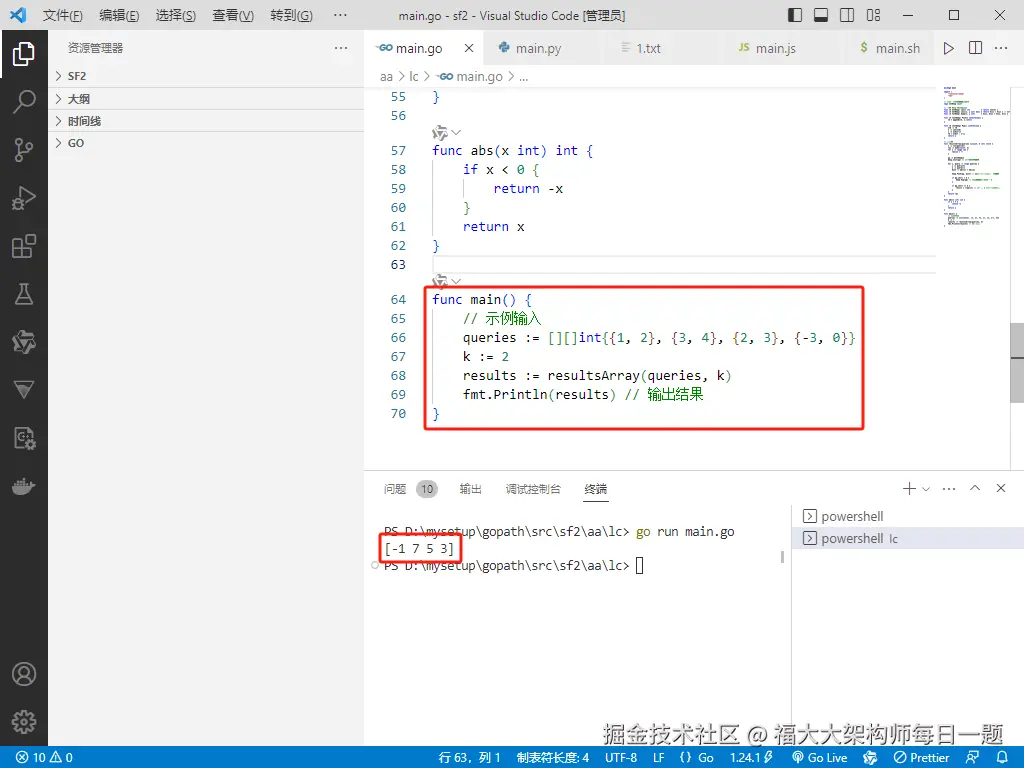Open terminal panel more actions ellipsis

pos(949,488)
